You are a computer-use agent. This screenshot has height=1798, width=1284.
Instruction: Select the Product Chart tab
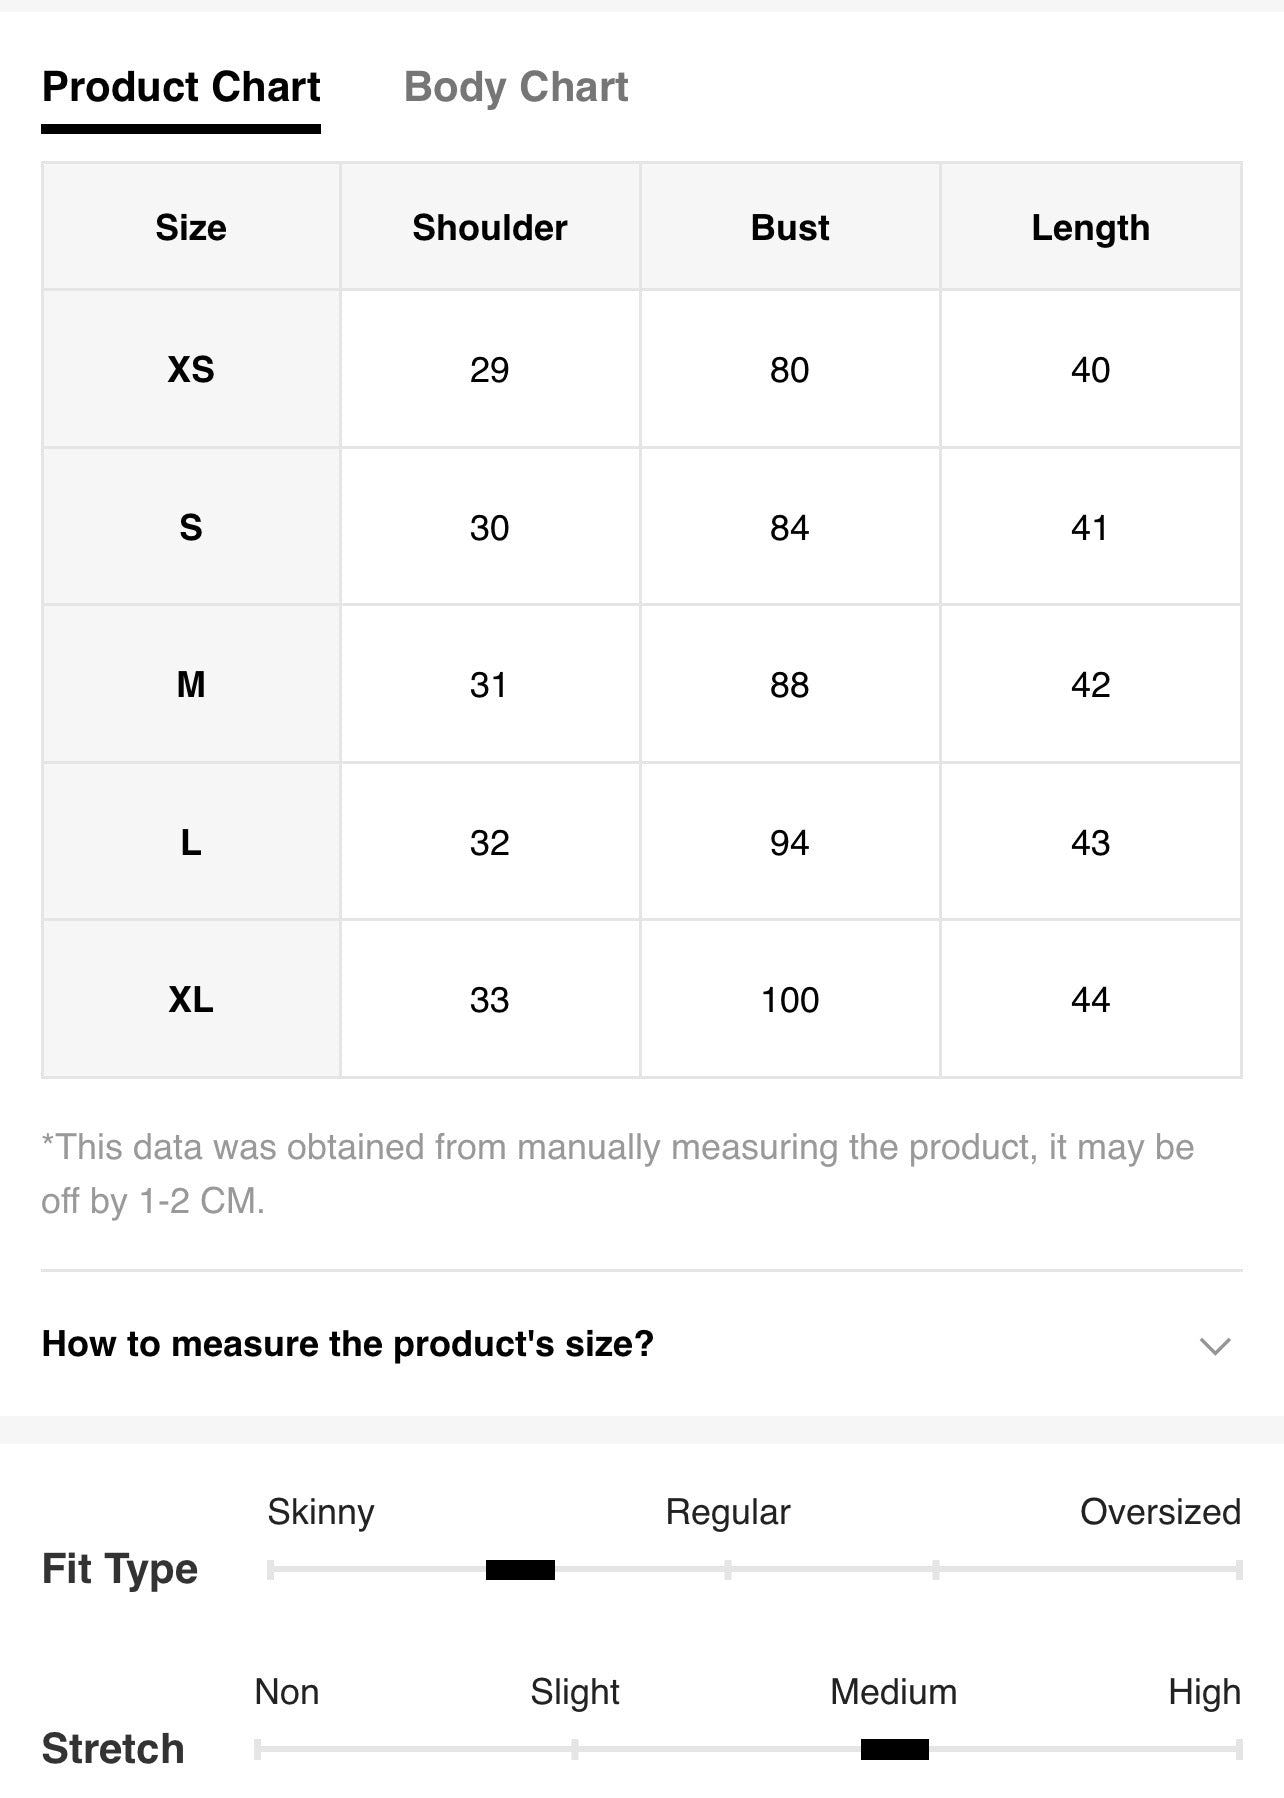coord(181,88)
